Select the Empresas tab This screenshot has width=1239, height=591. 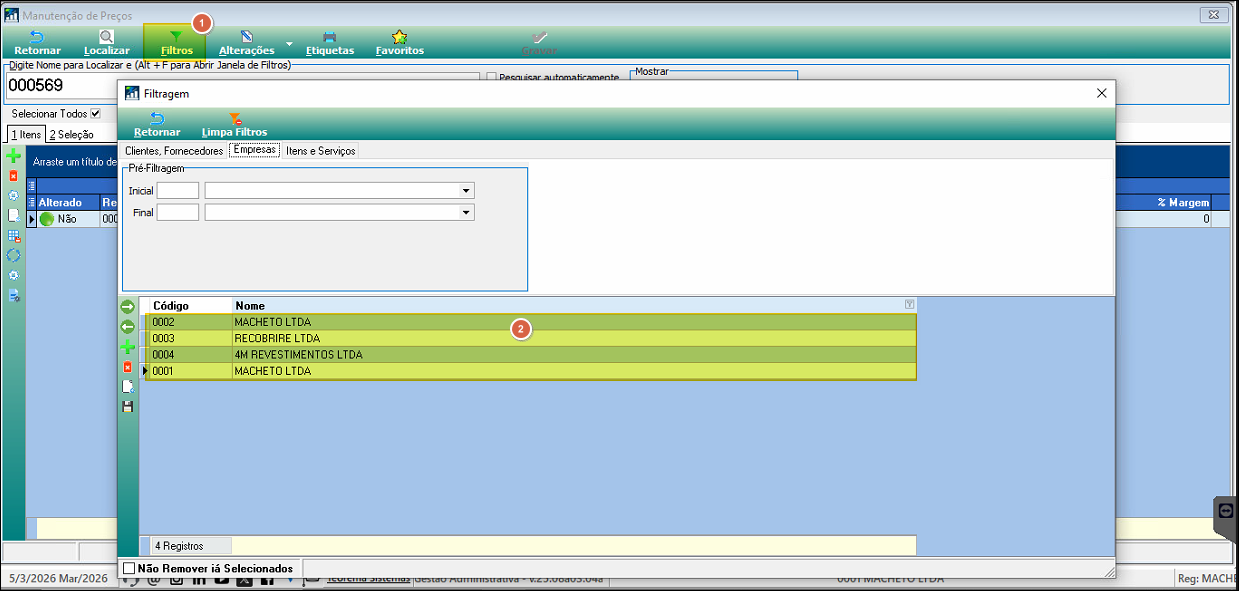(255, 150)
